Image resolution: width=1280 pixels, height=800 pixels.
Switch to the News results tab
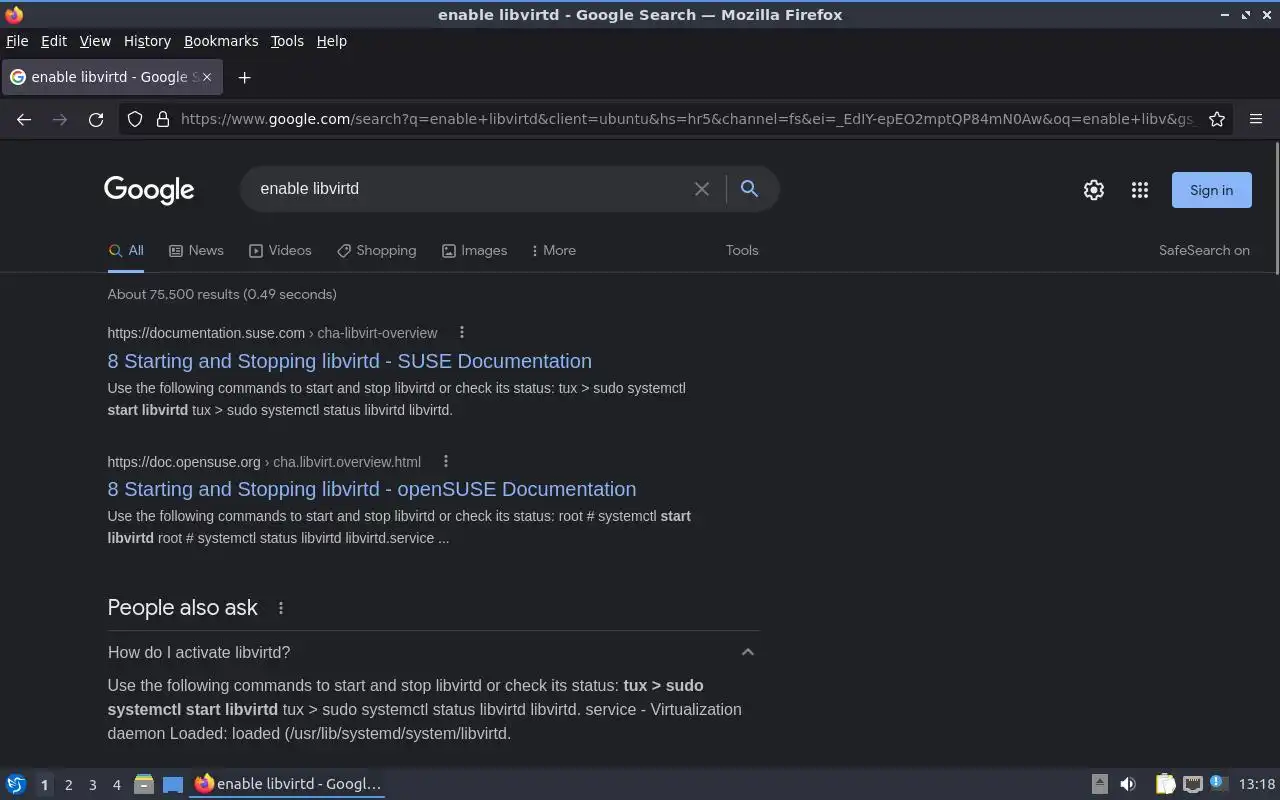196,251
